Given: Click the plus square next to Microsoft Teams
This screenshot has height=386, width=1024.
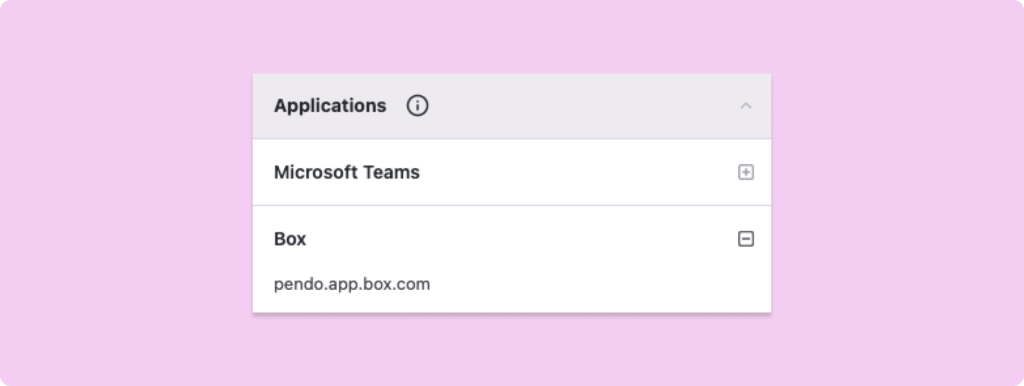Looking at the screenshot, I should 746,172.
